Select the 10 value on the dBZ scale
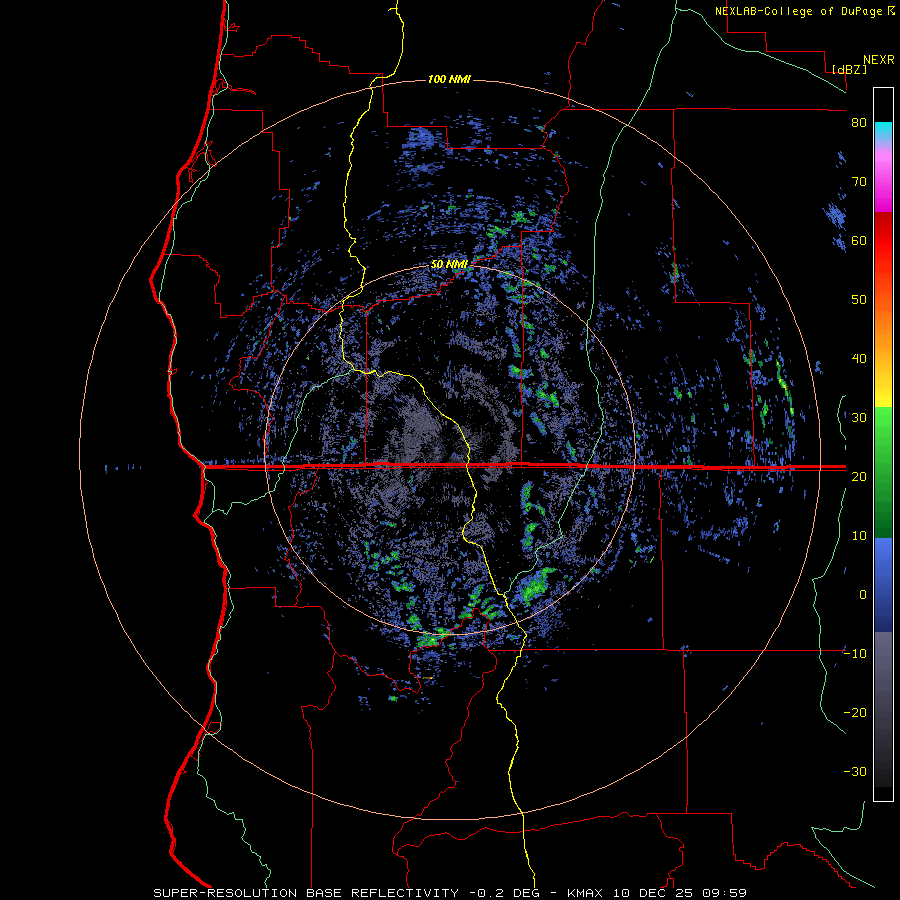Image resolution: width=900 pixels, height=900 pixels. click(859, 536)
